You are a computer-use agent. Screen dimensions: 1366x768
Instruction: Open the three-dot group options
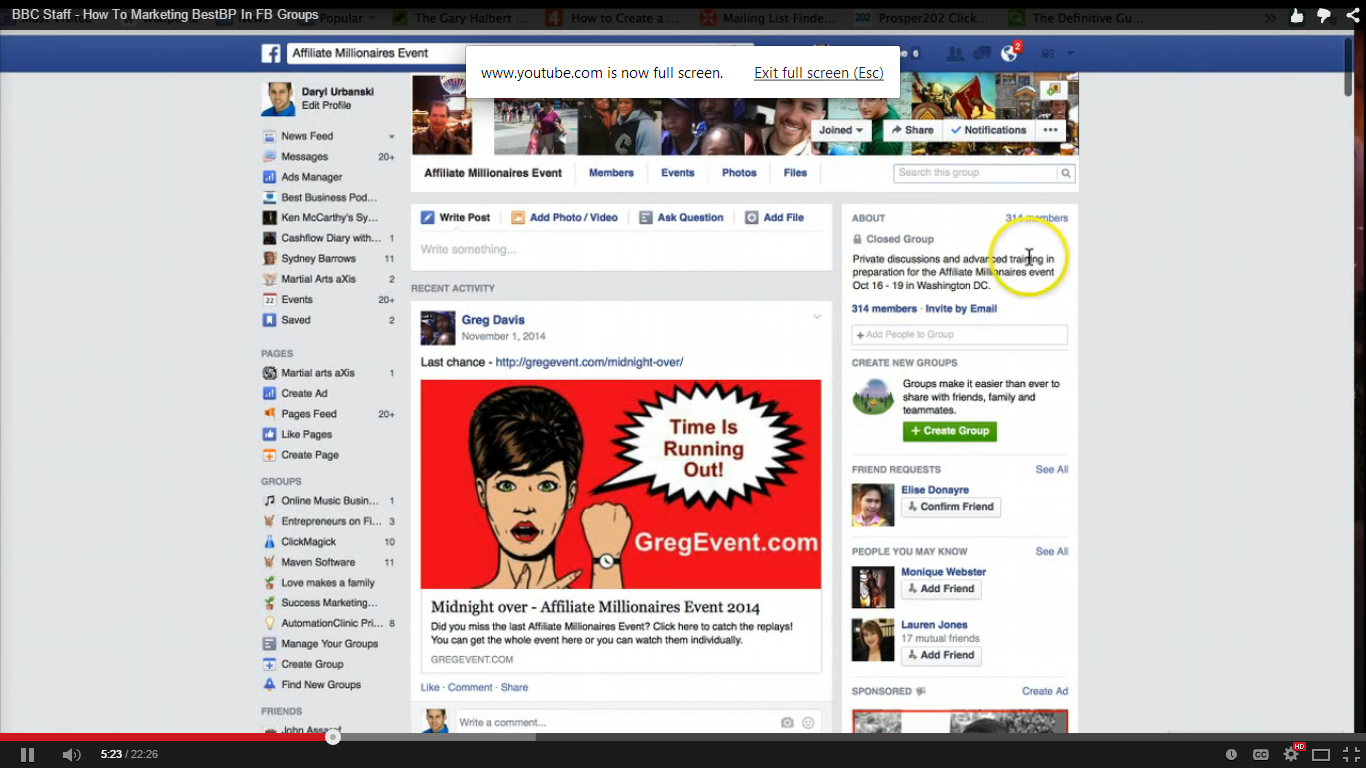tap(1050, 130)
